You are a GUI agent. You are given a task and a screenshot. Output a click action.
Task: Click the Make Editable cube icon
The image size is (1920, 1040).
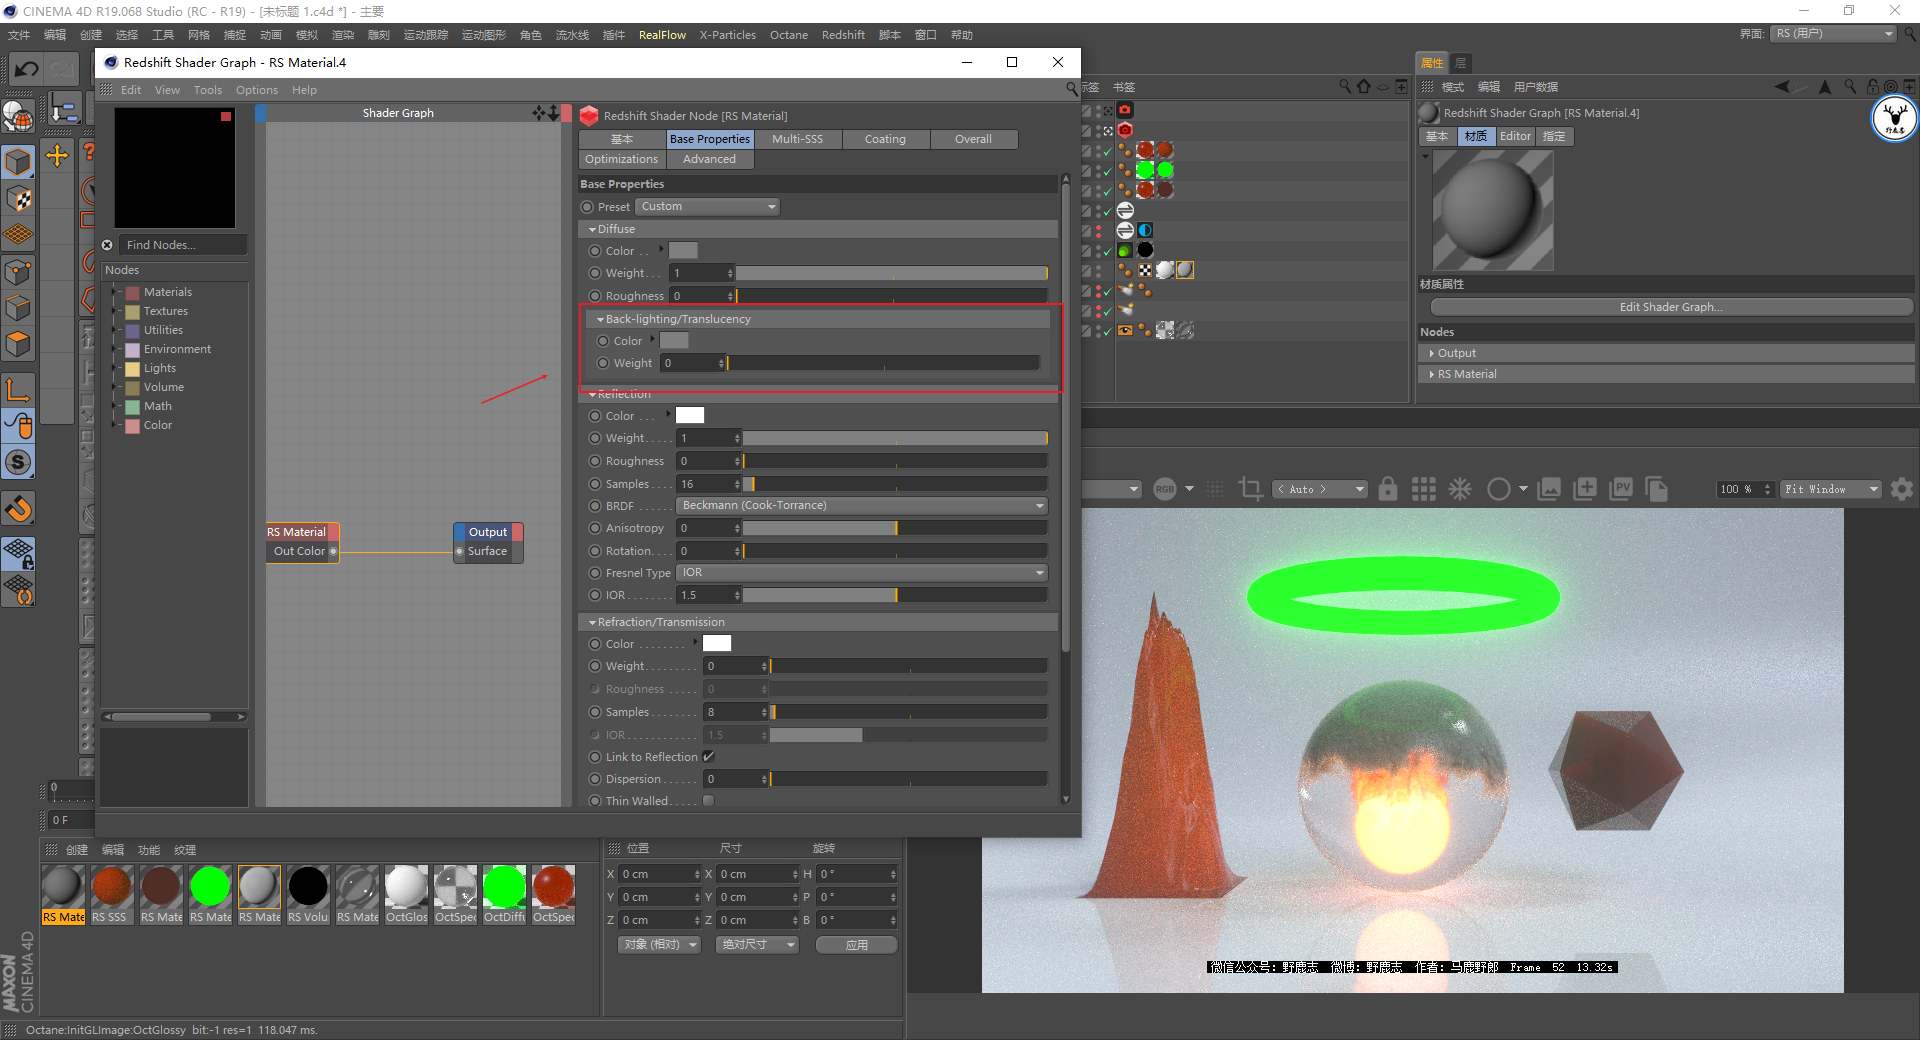pyautogui.click(x=19, y=160)
